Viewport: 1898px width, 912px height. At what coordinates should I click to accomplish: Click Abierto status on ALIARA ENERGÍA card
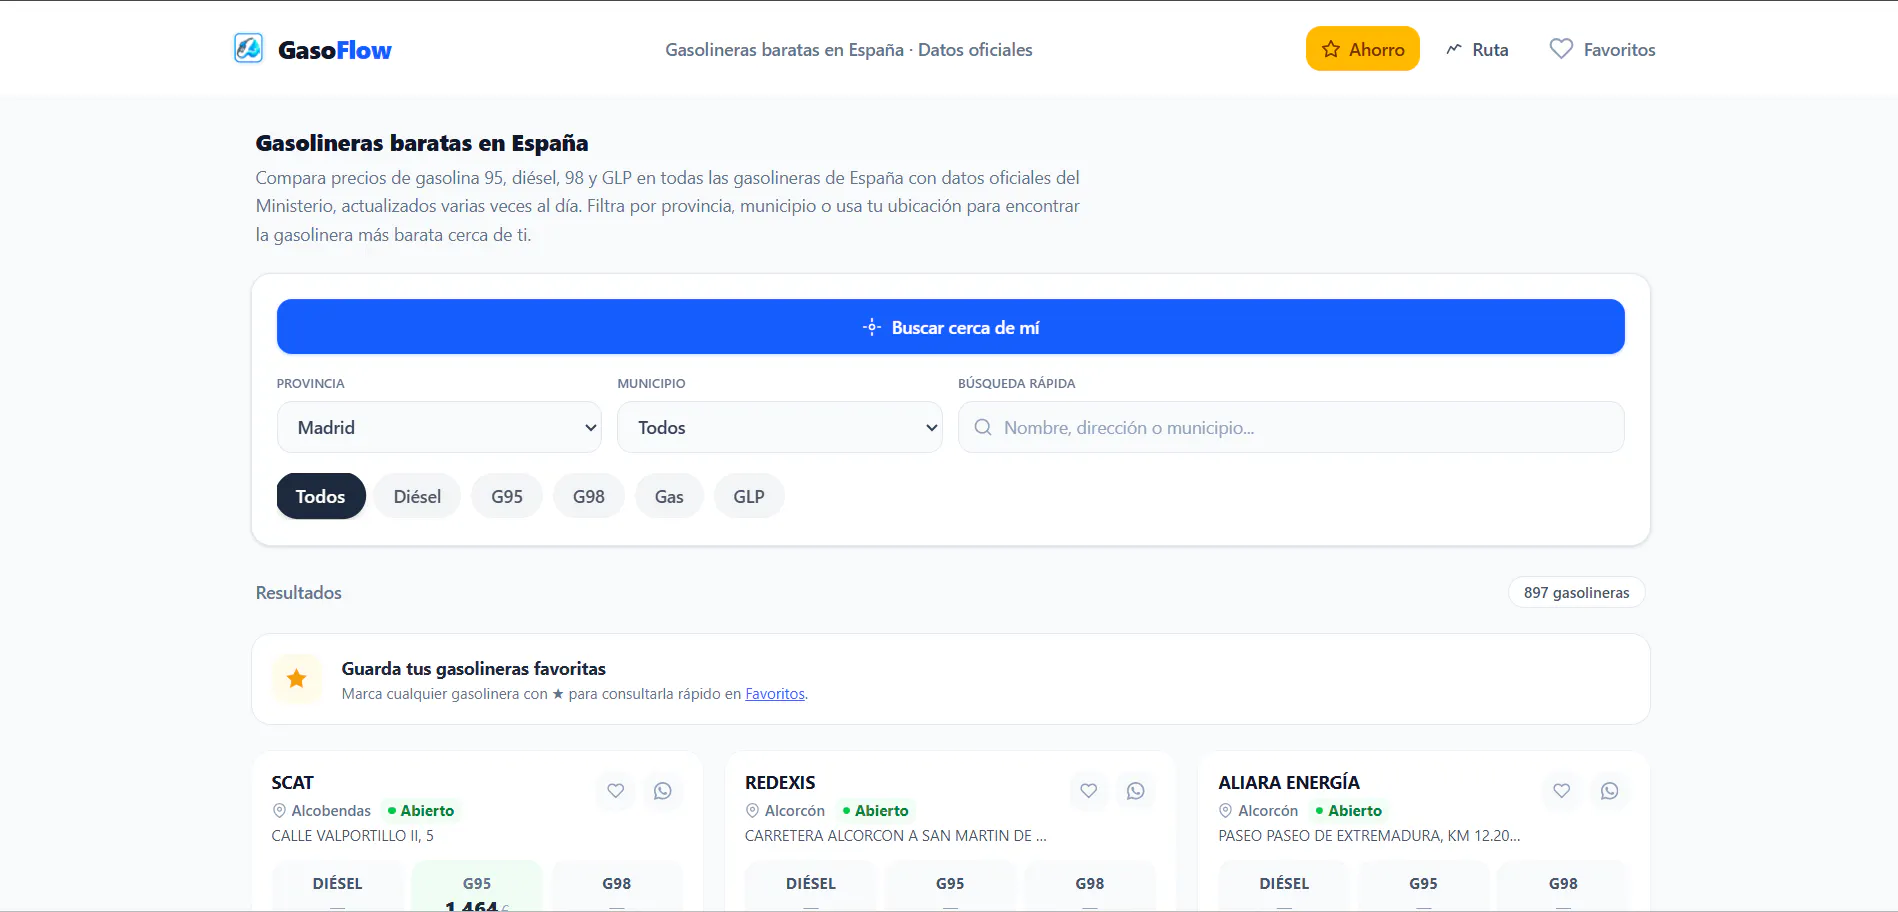1348,811
